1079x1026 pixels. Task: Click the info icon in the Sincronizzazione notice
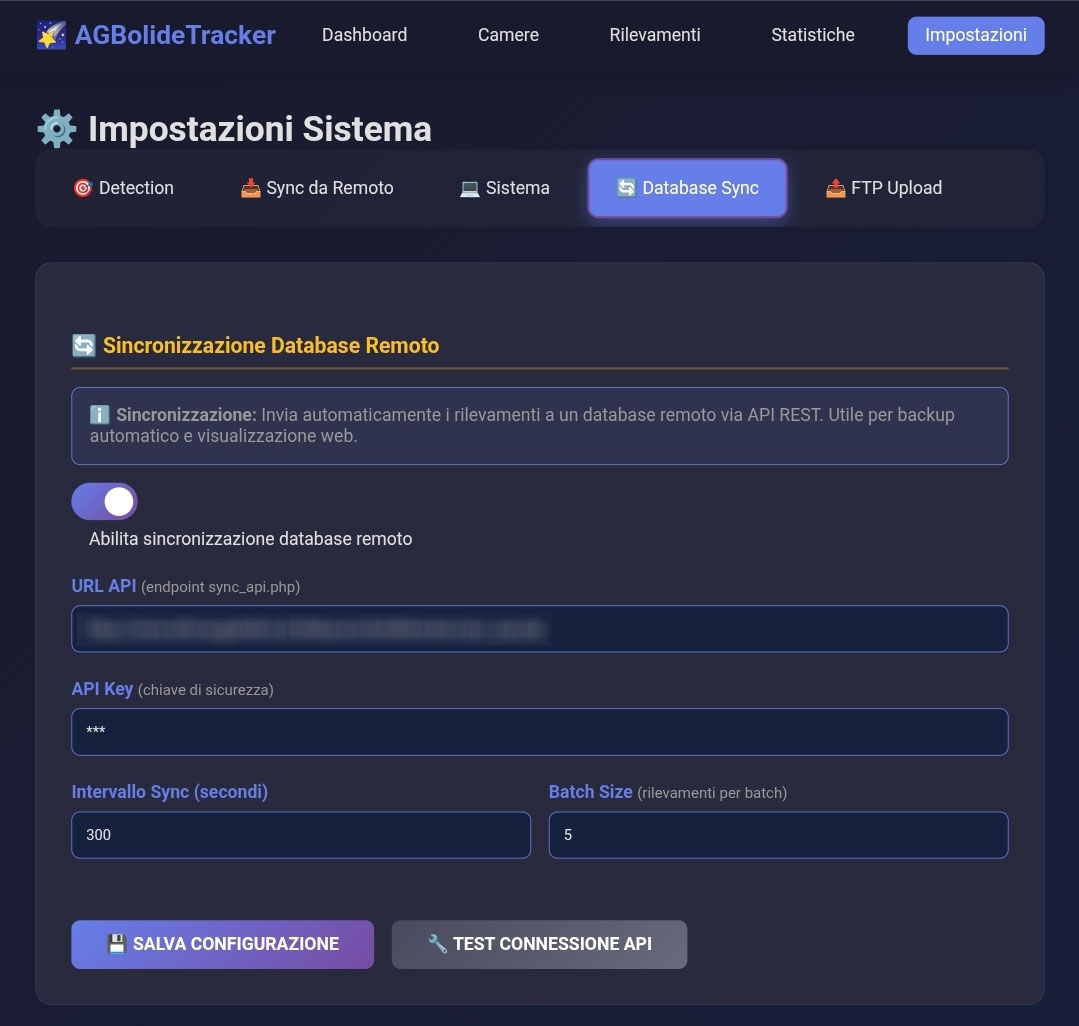[100, 415]
